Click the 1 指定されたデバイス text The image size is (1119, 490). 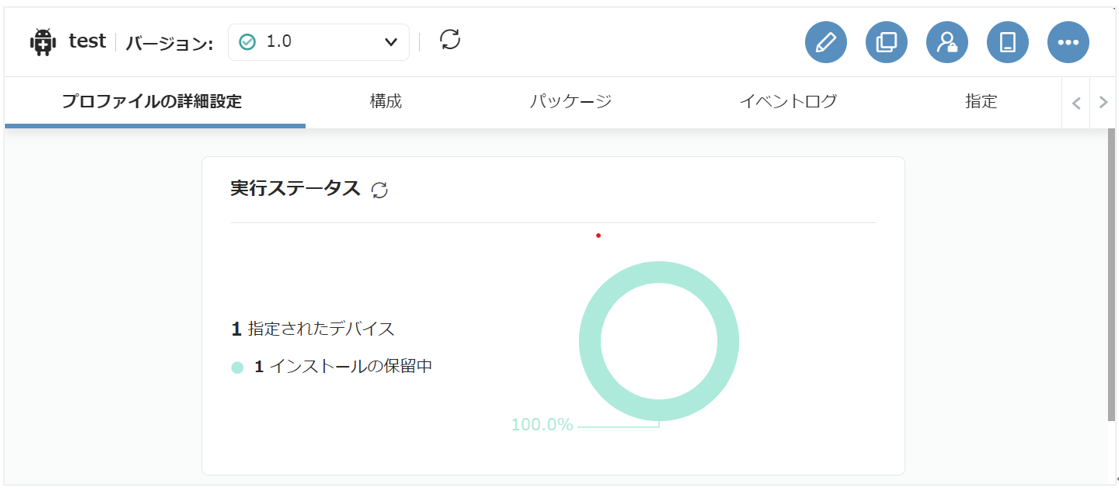click(x=313, y=330)
